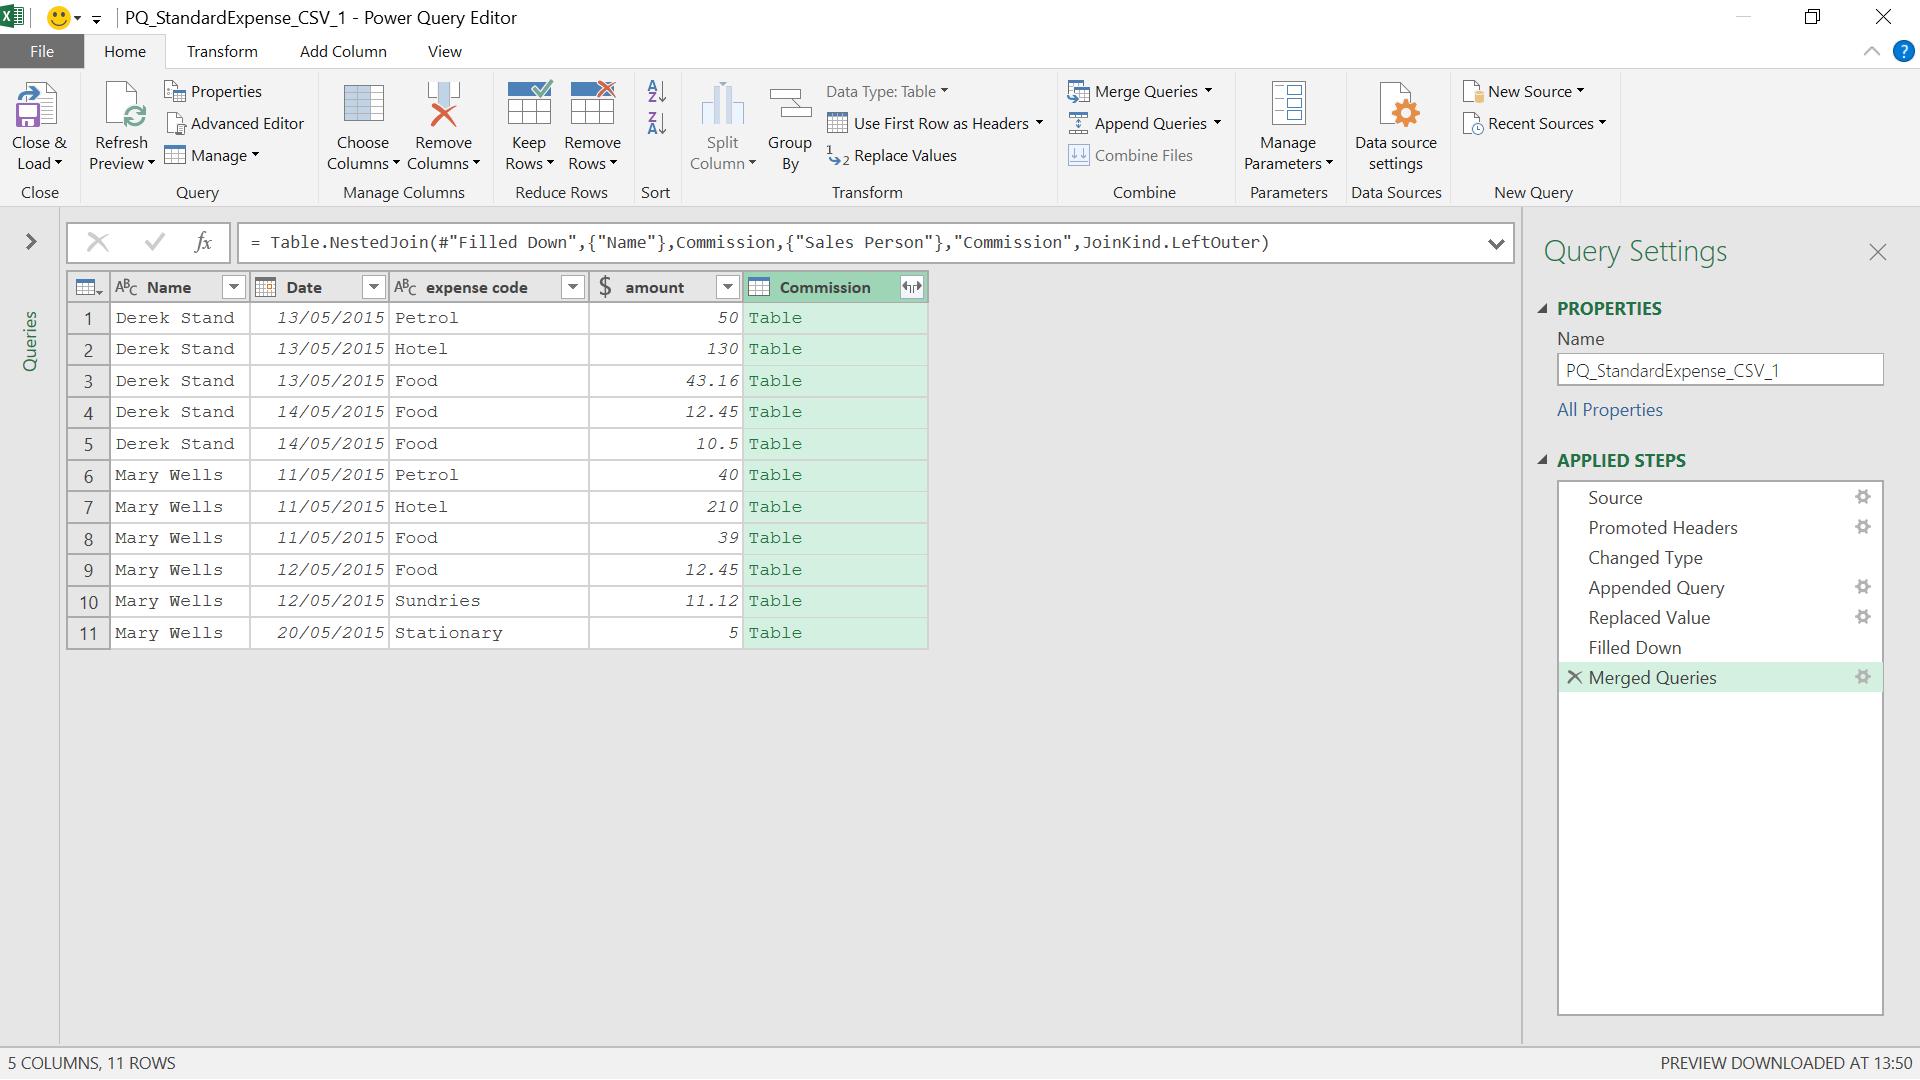This screenshot has width=1920, height=1080.
Task: Open the Recent Sources dropdown
Action: coord(1602,124)
